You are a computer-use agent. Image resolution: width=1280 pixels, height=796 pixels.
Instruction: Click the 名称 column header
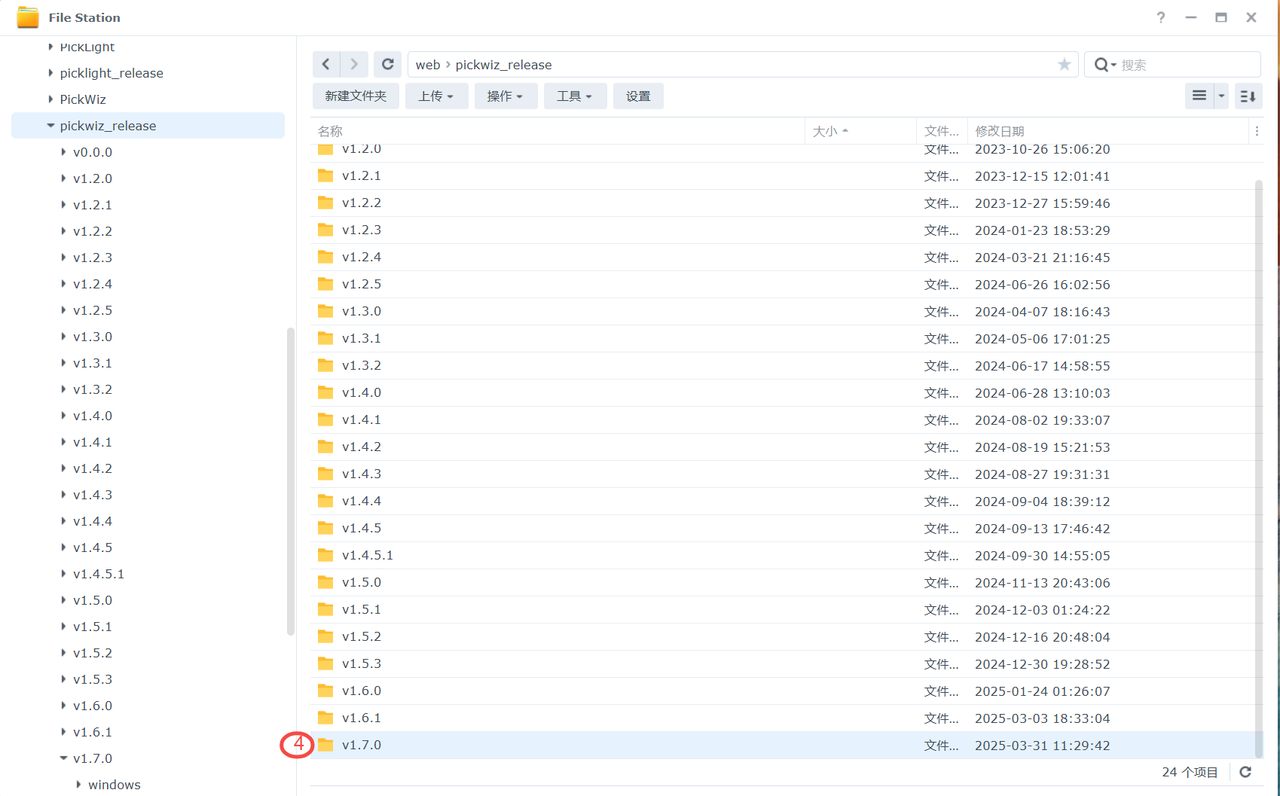click(330, 131)
